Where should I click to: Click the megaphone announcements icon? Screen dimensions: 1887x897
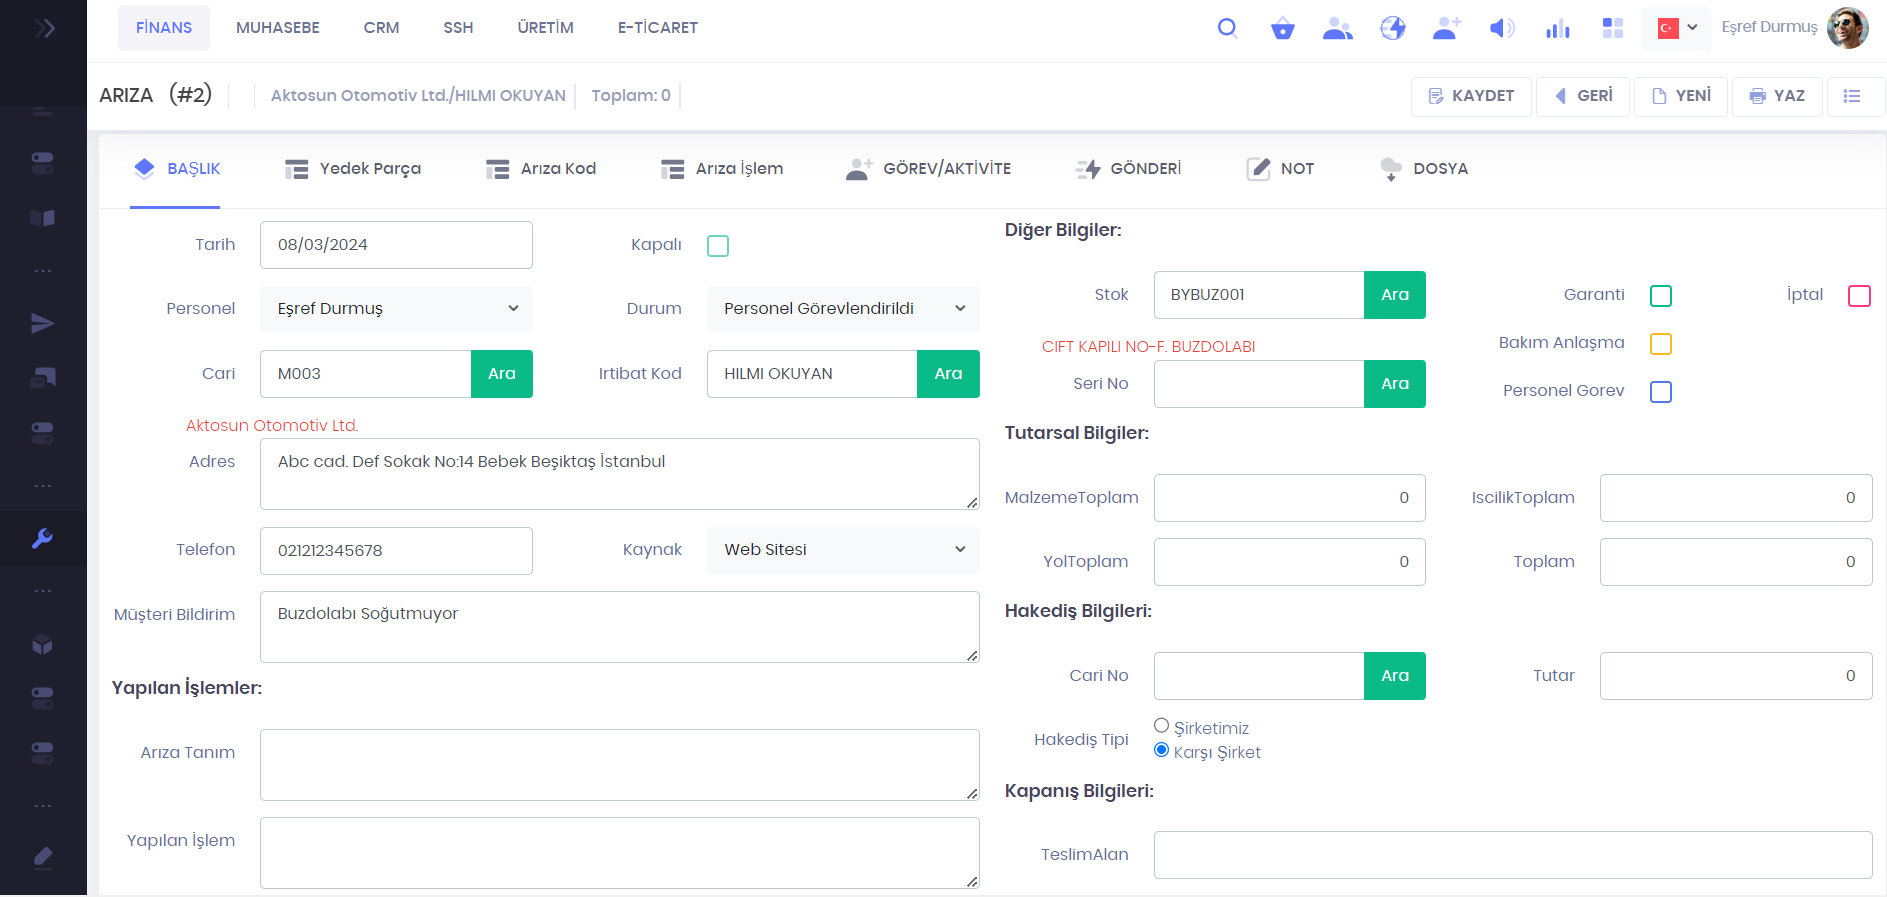click(x=1502, y=28)
